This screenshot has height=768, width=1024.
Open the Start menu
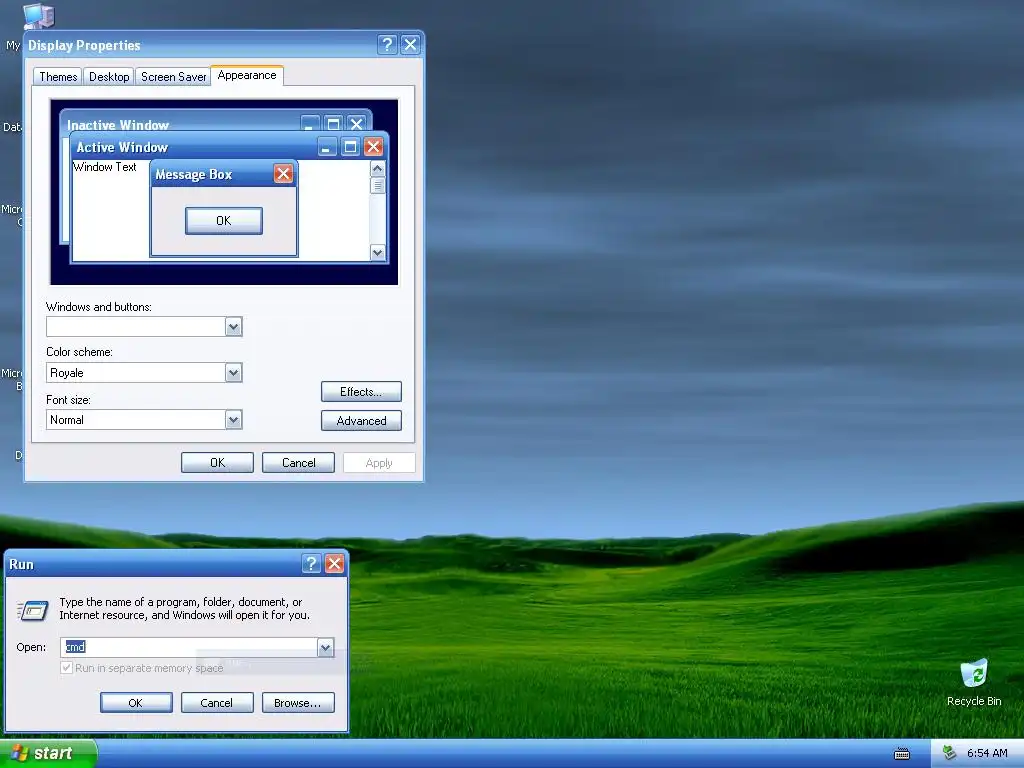tap(47, 753)
